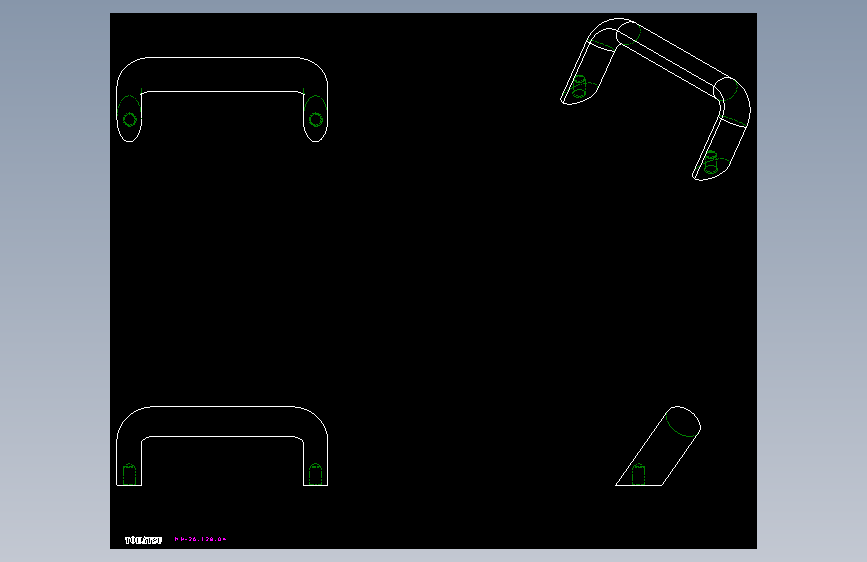Click the front view handle drawing

222,446
